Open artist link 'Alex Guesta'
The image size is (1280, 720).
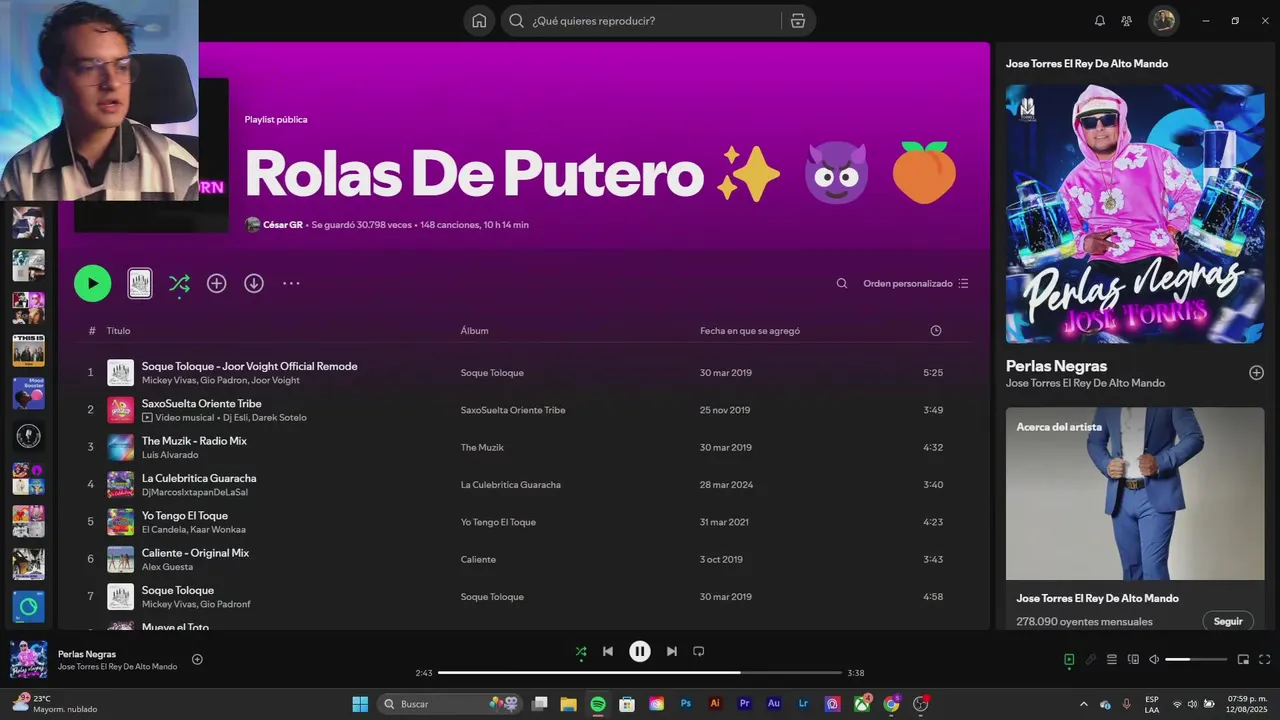(167, 567)
